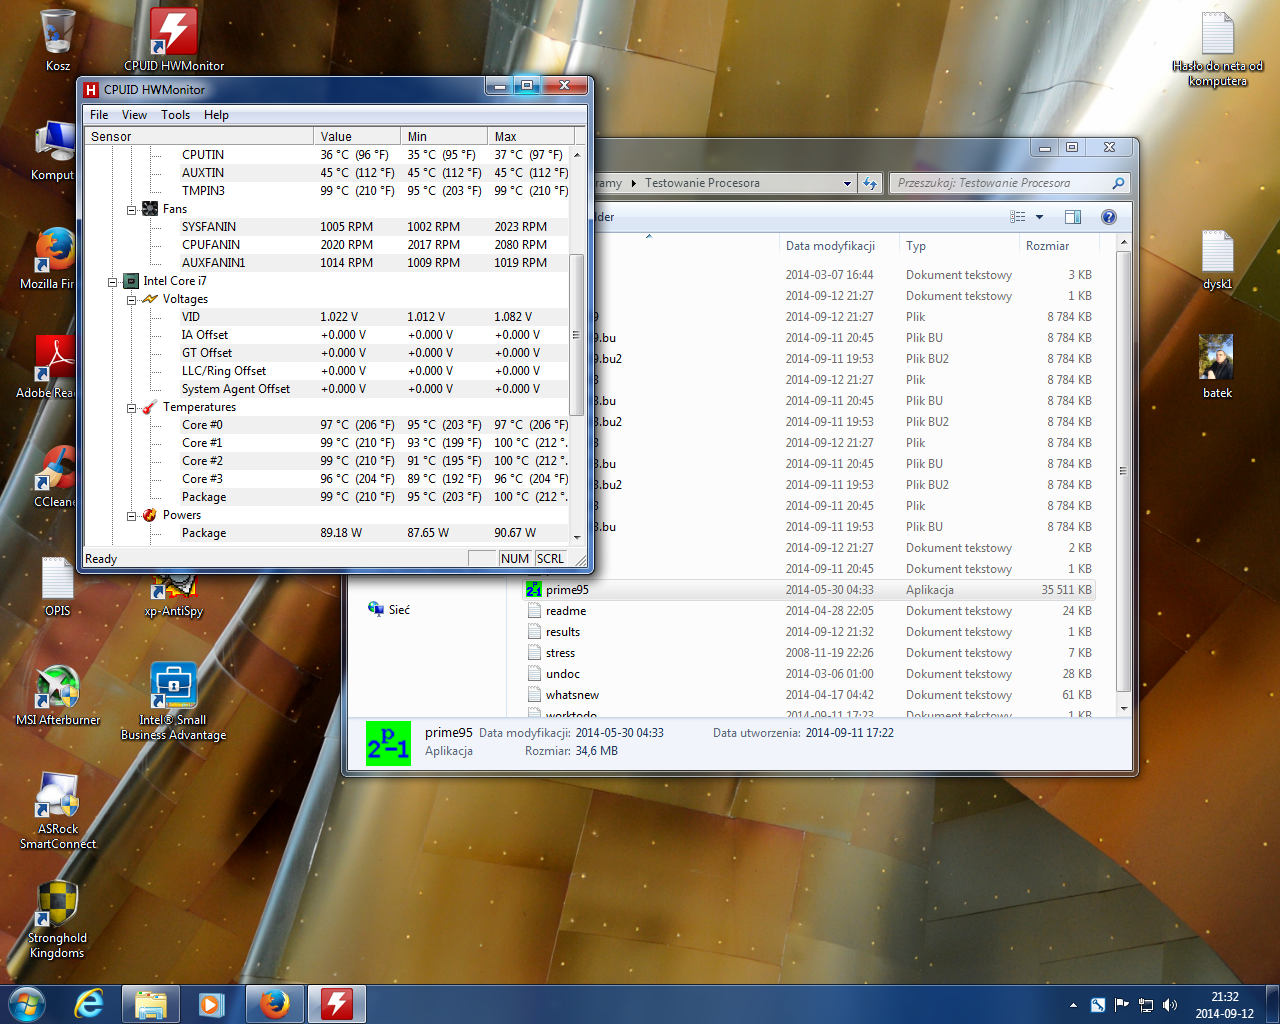Click the Sensor column header in HWMonitor
The width and height of the screenshot is (1280, 1024).
[199, 136]
